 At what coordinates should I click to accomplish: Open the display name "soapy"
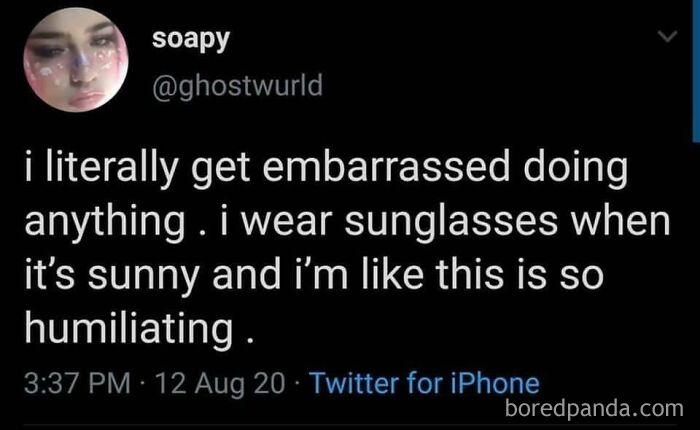191,39
